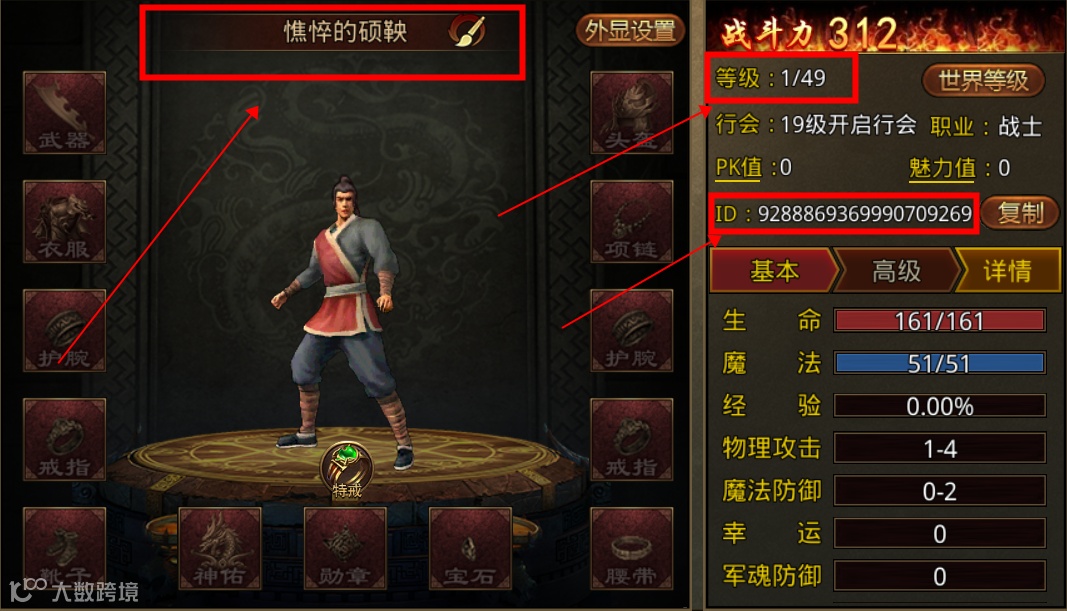Switch to the 高级 stats tab

coord(896,271)
